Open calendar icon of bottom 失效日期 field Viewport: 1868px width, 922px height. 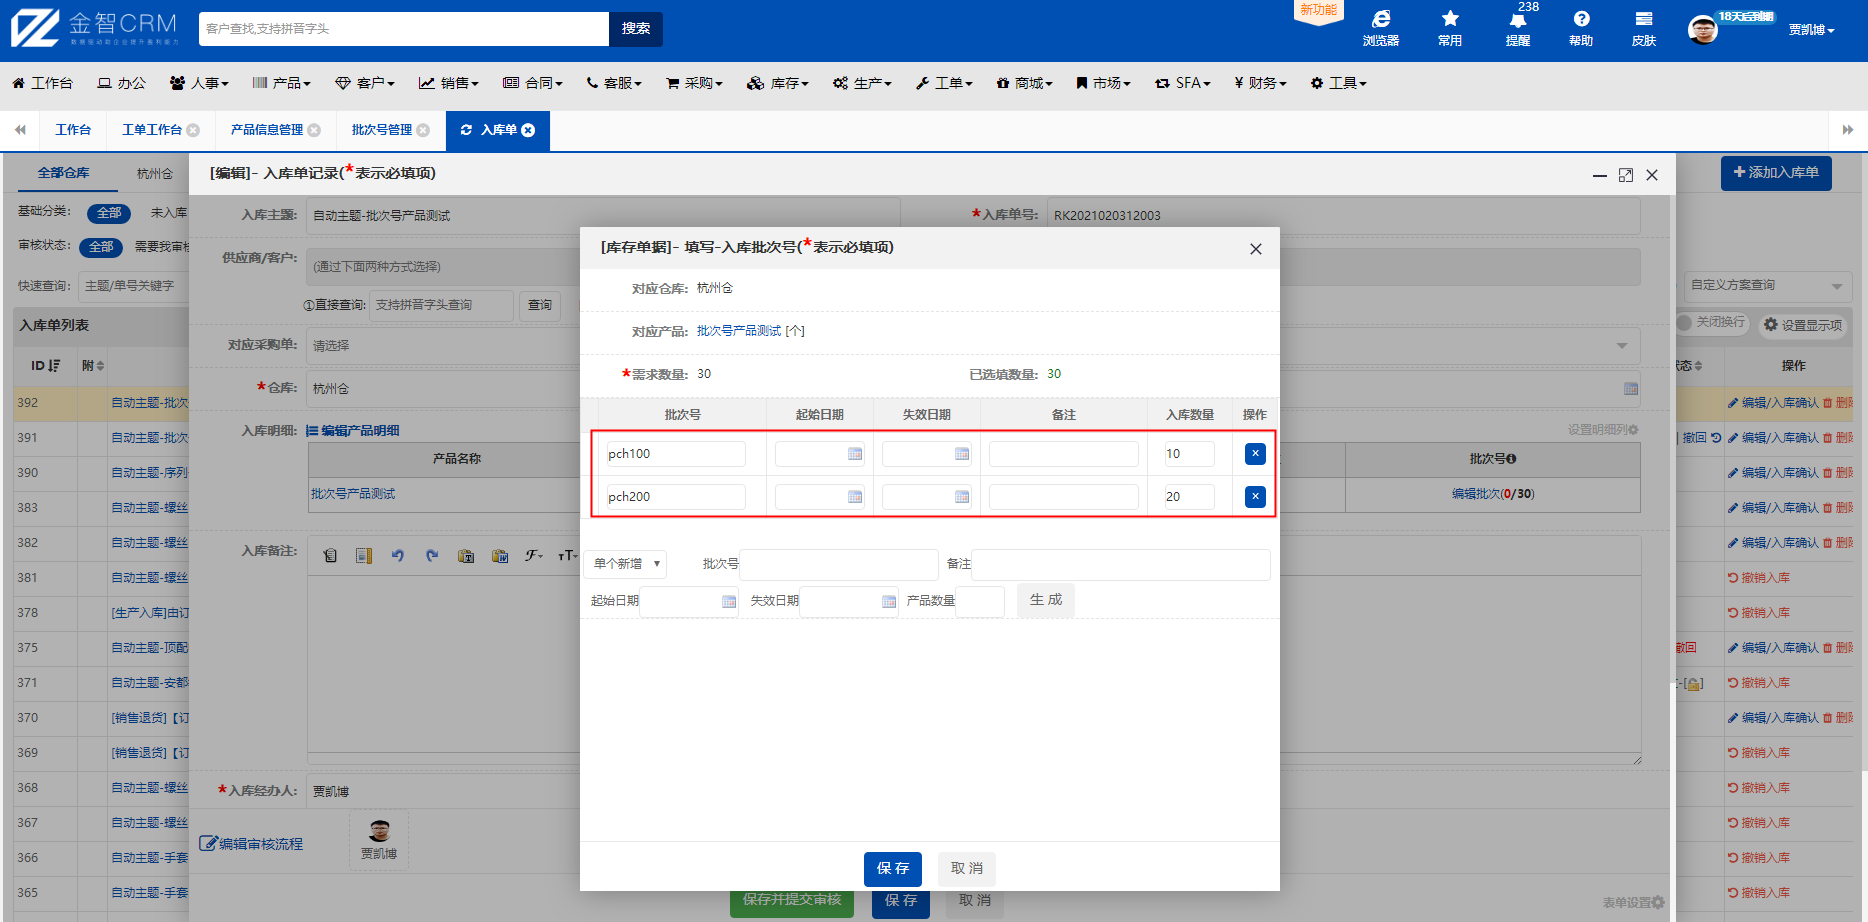coord(889,601)
